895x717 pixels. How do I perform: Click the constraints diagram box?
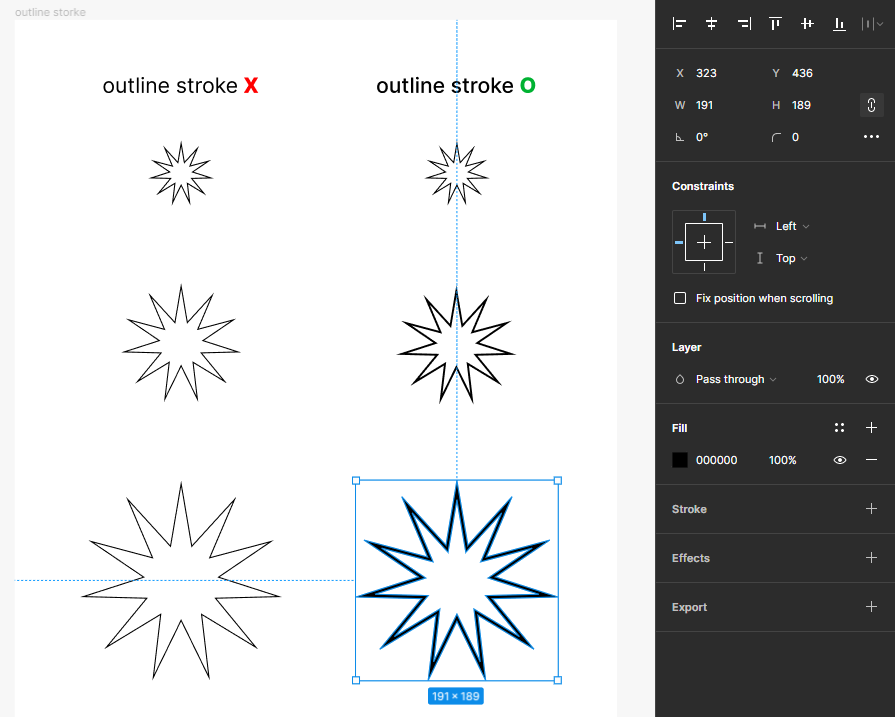[704, 242]
